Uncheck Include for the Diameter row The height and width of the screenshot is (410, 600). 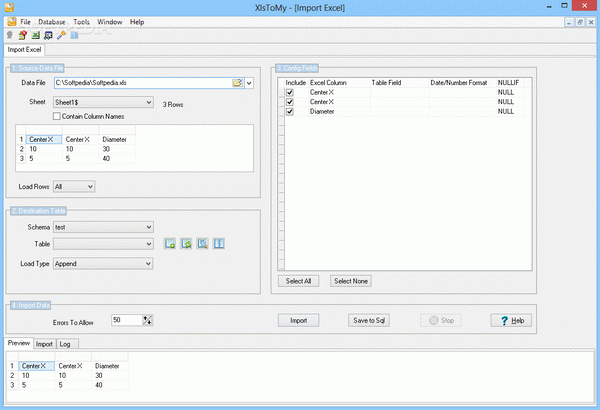click(290, 111)
